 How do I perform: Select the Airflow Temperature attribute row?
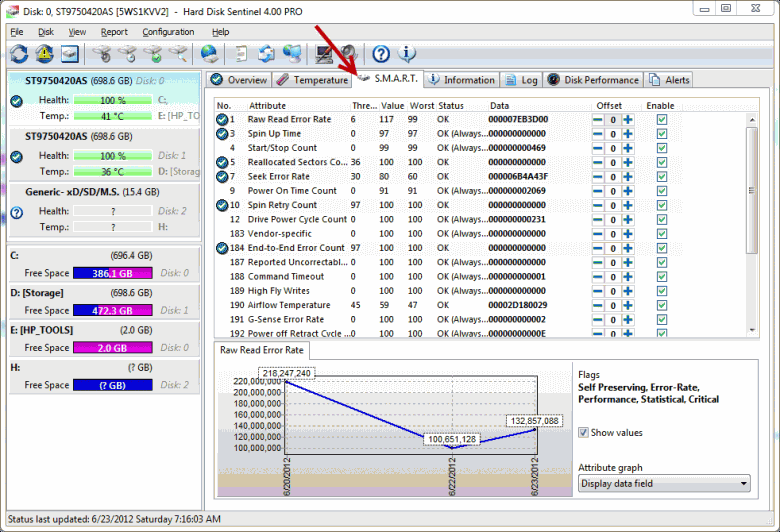click(448, 305)
